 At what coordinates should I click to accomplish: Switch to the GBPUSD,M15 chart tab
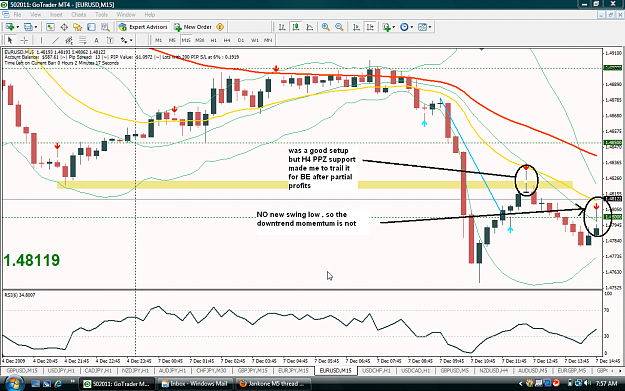pos(22,371)
